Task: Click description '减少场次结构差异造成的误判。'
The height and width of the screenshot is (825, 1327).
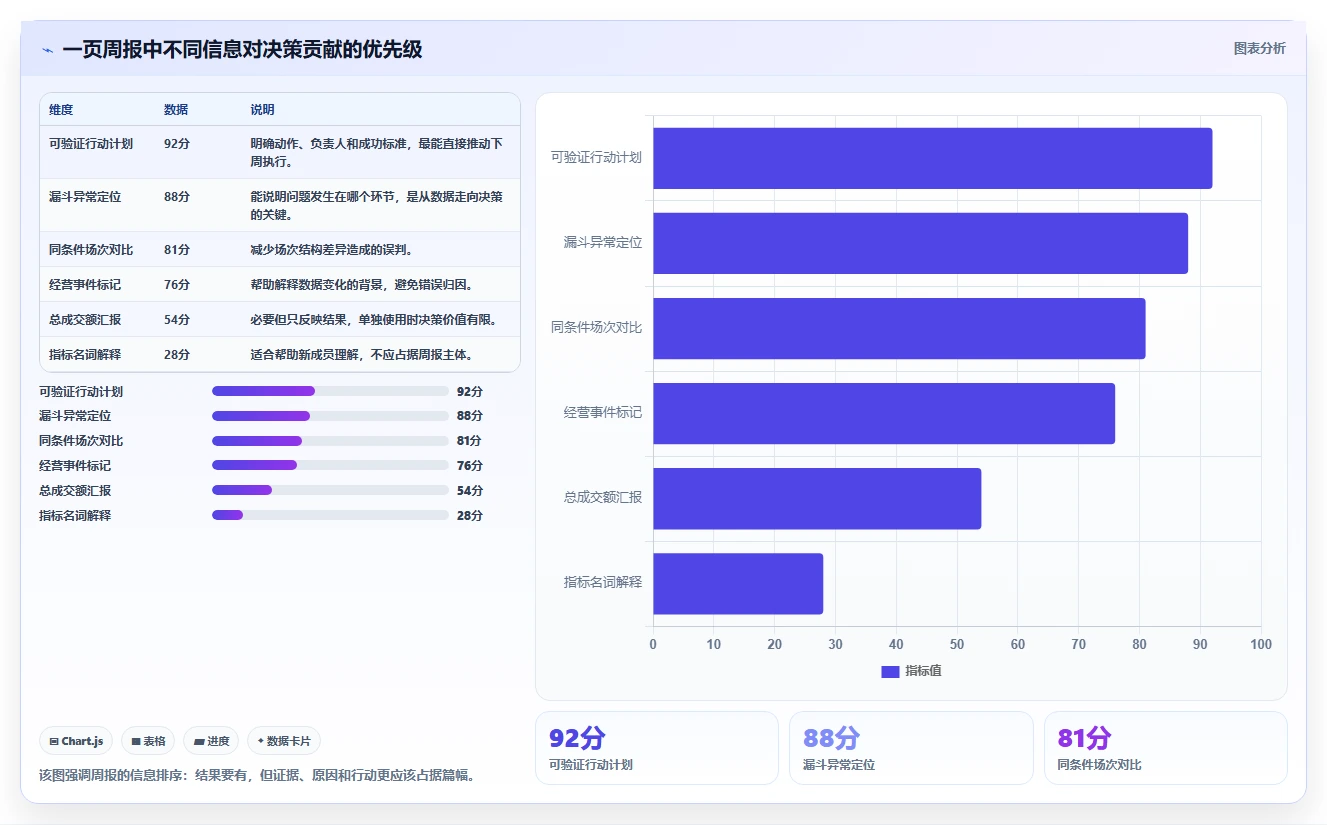Action: [334, 250]
